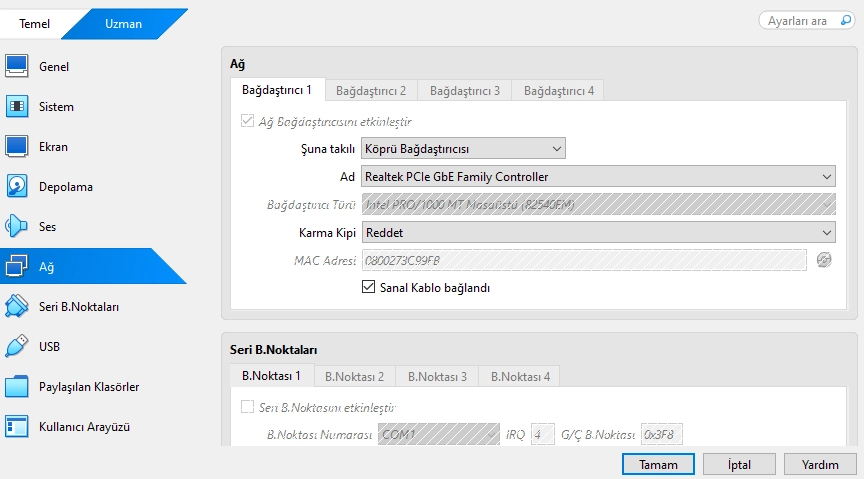Open the Karma Kipi Reddet dropdown
Viewport: 864px width, 479px height.
pyautogui.click(x=598, y=232)
